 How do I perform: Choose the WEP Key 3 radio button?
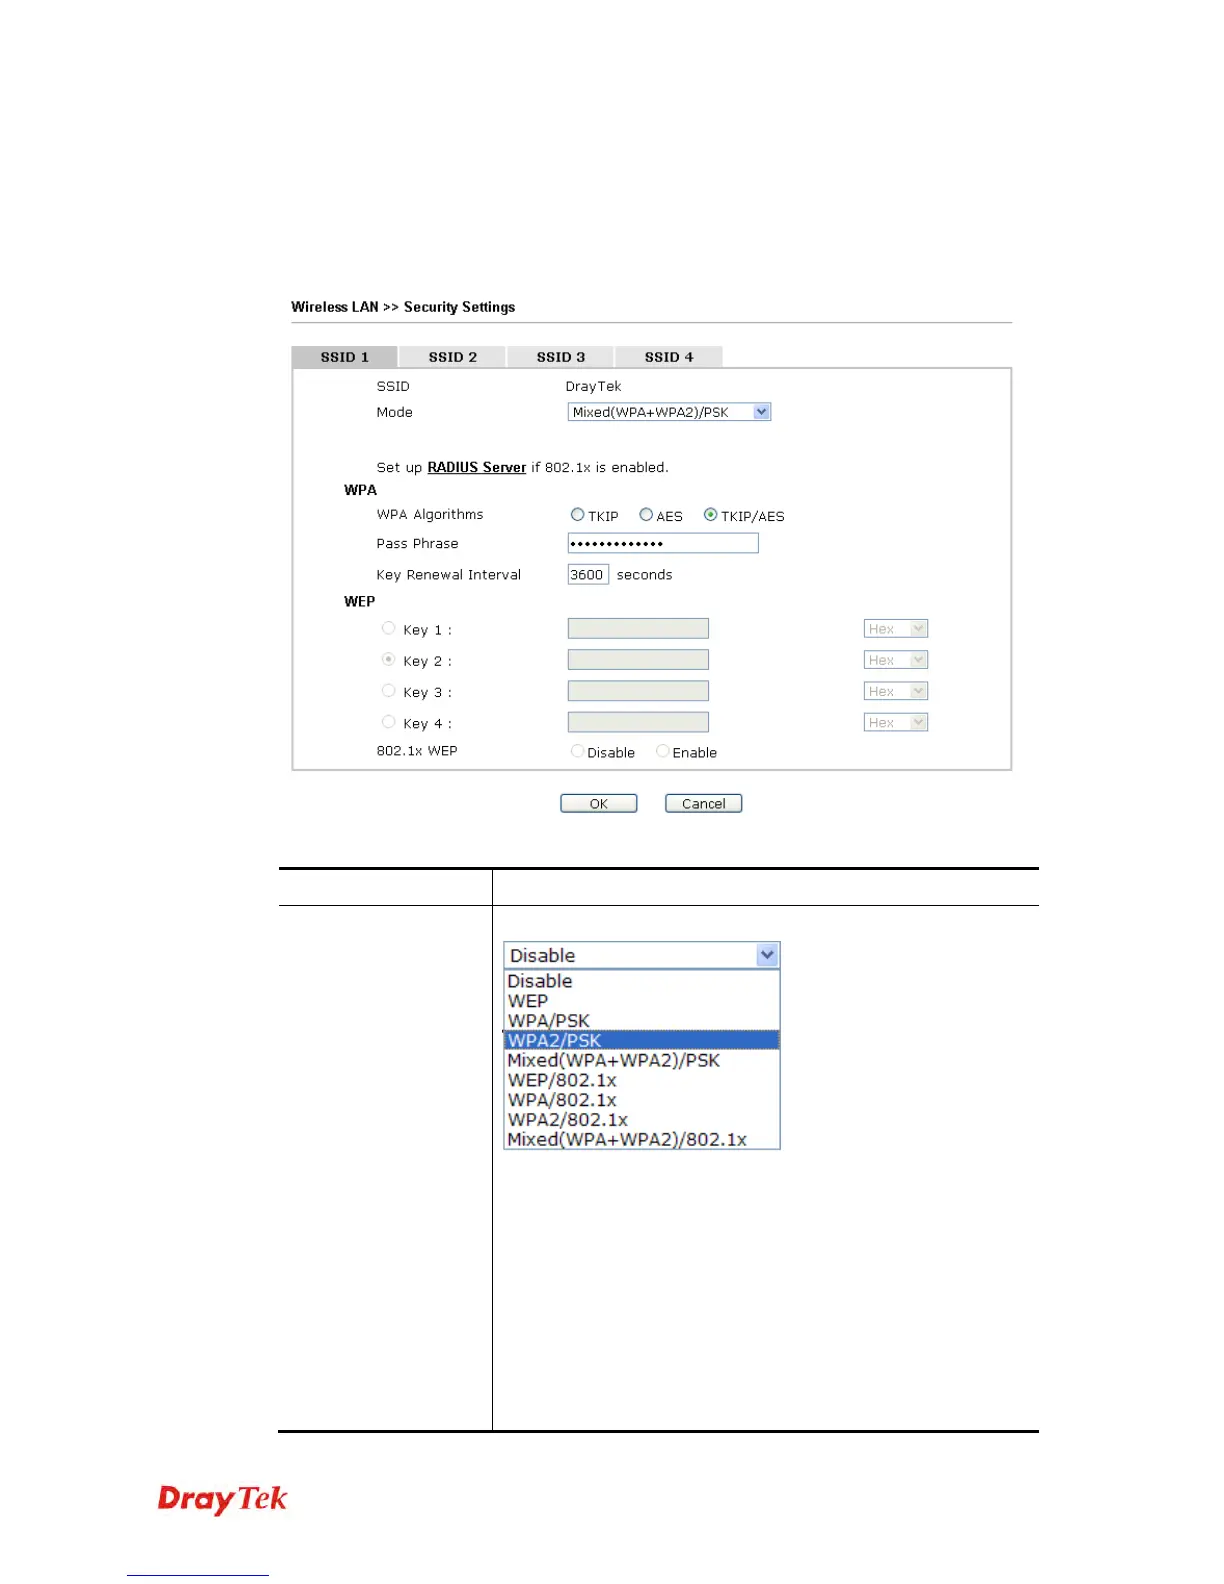click(x=389, y=691)
